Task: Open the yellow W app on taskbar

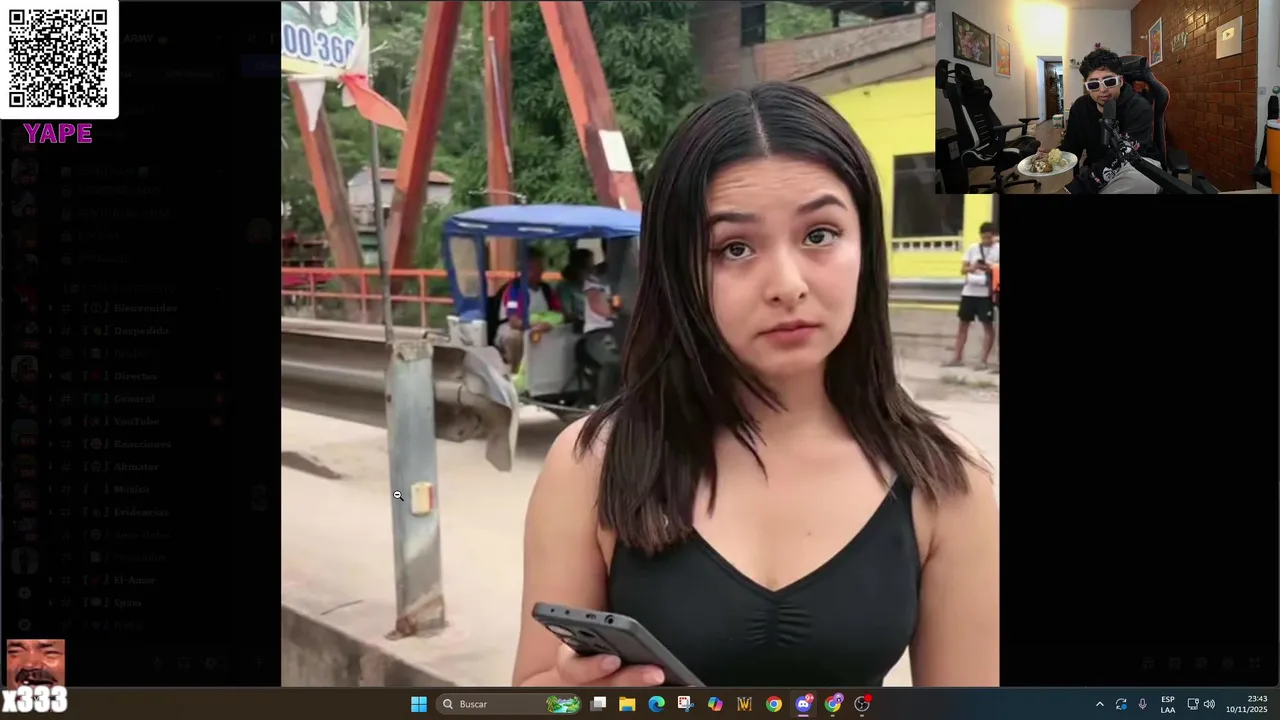Action: pyautogui.click(x=744, y=704)
